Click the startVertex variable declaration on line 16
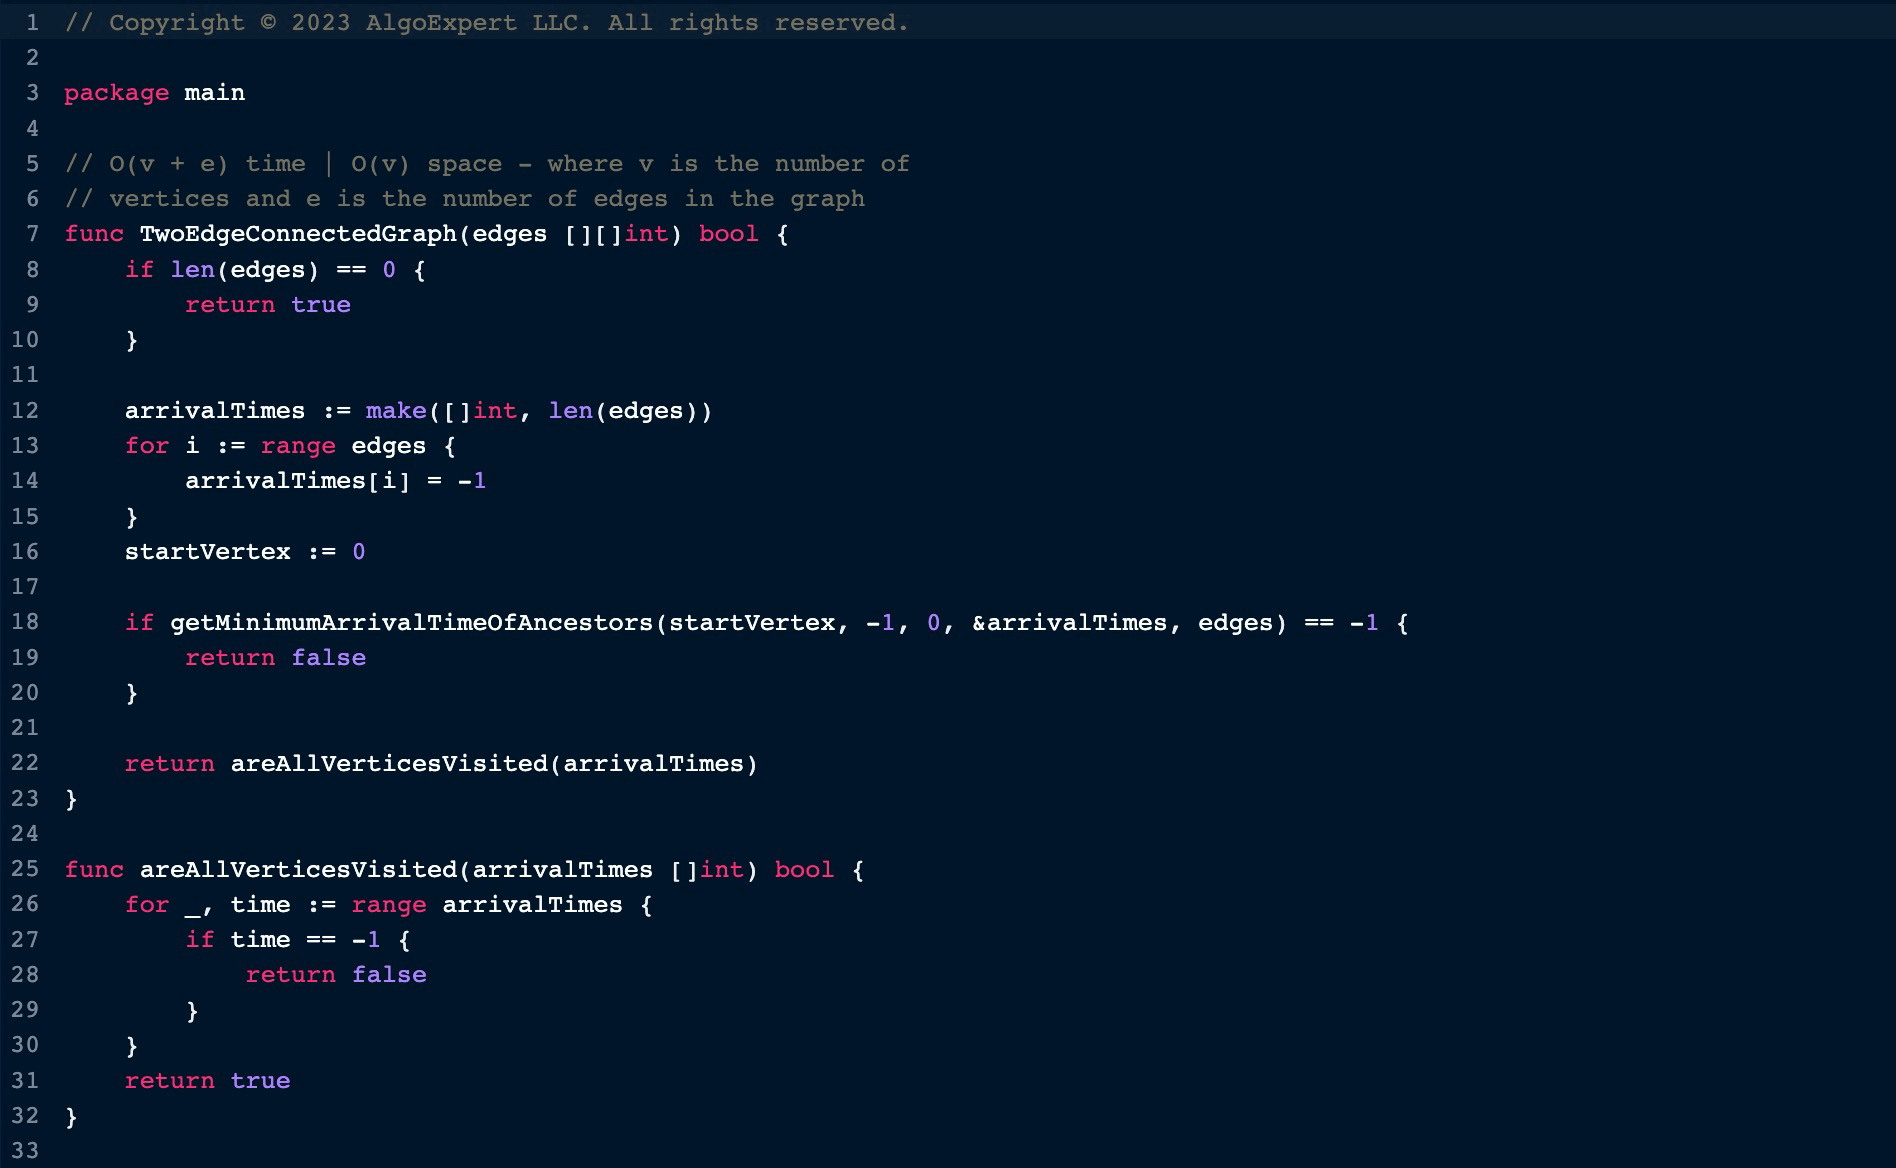The width and height of the screenshot is (1896, 1168). (207, 552)
